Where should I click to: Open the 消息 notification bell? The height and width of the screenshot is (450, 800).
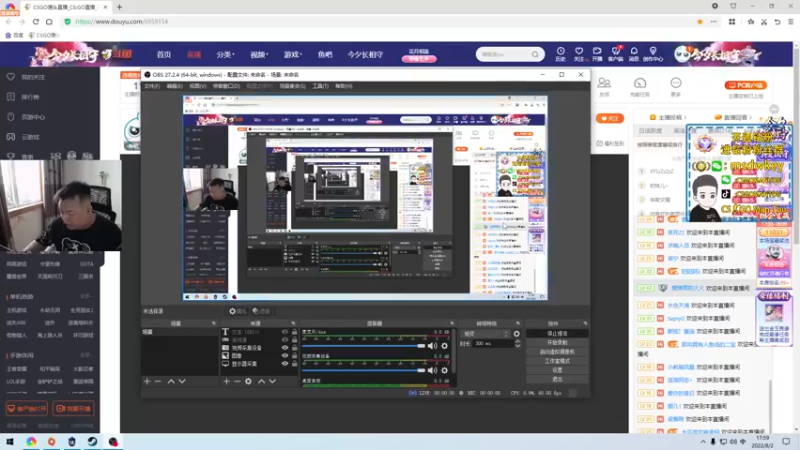[634, 54]
